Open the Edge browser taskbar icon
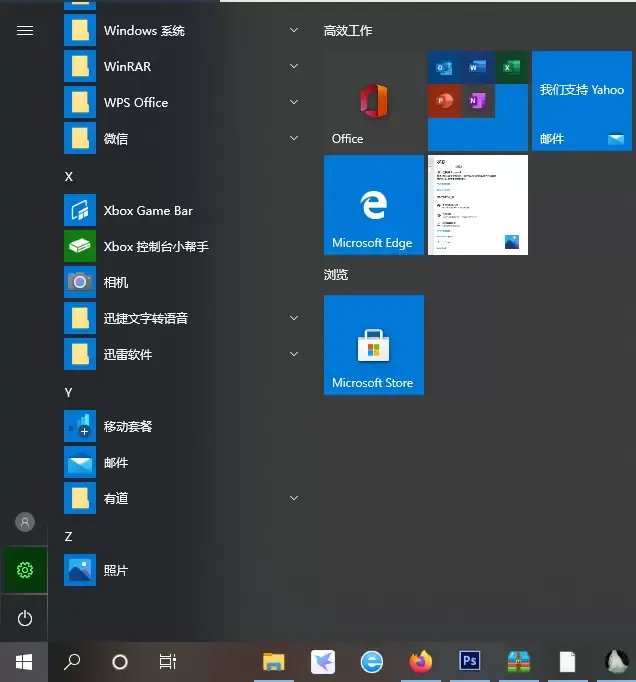 point(372,662)
